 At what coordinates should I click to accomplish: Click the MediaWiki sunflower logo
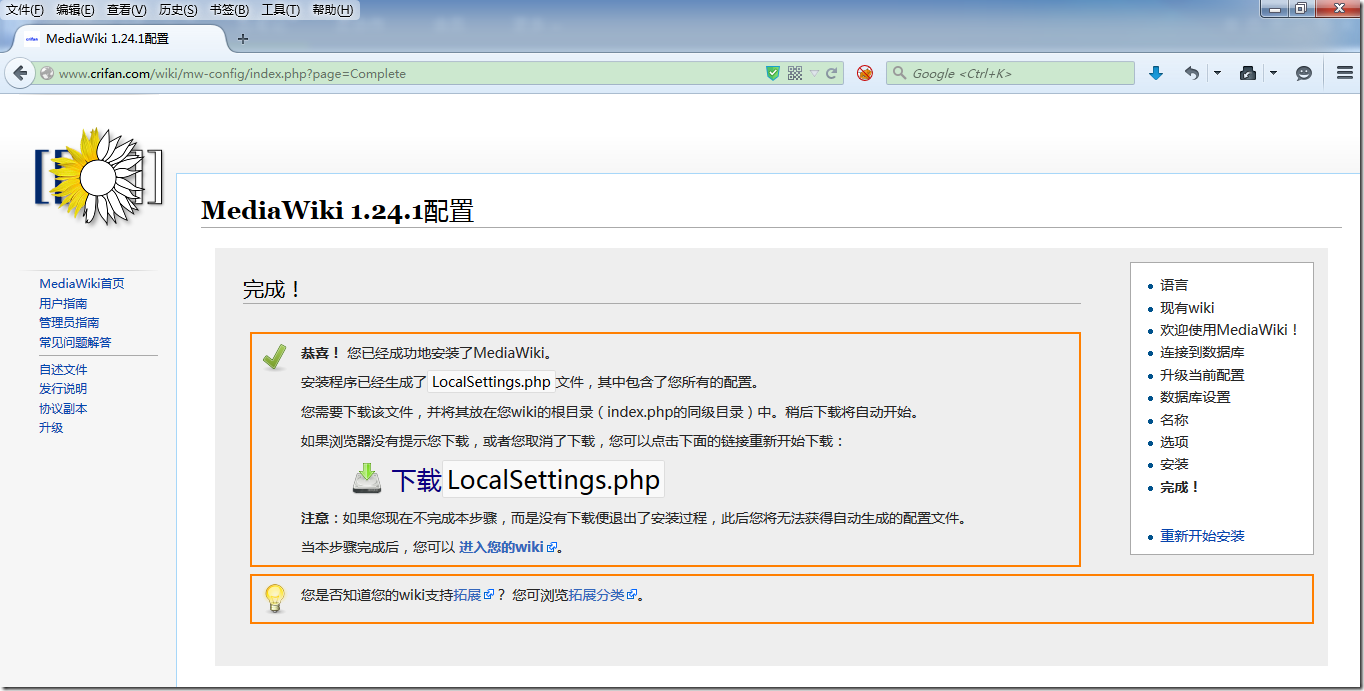(98, 177)
